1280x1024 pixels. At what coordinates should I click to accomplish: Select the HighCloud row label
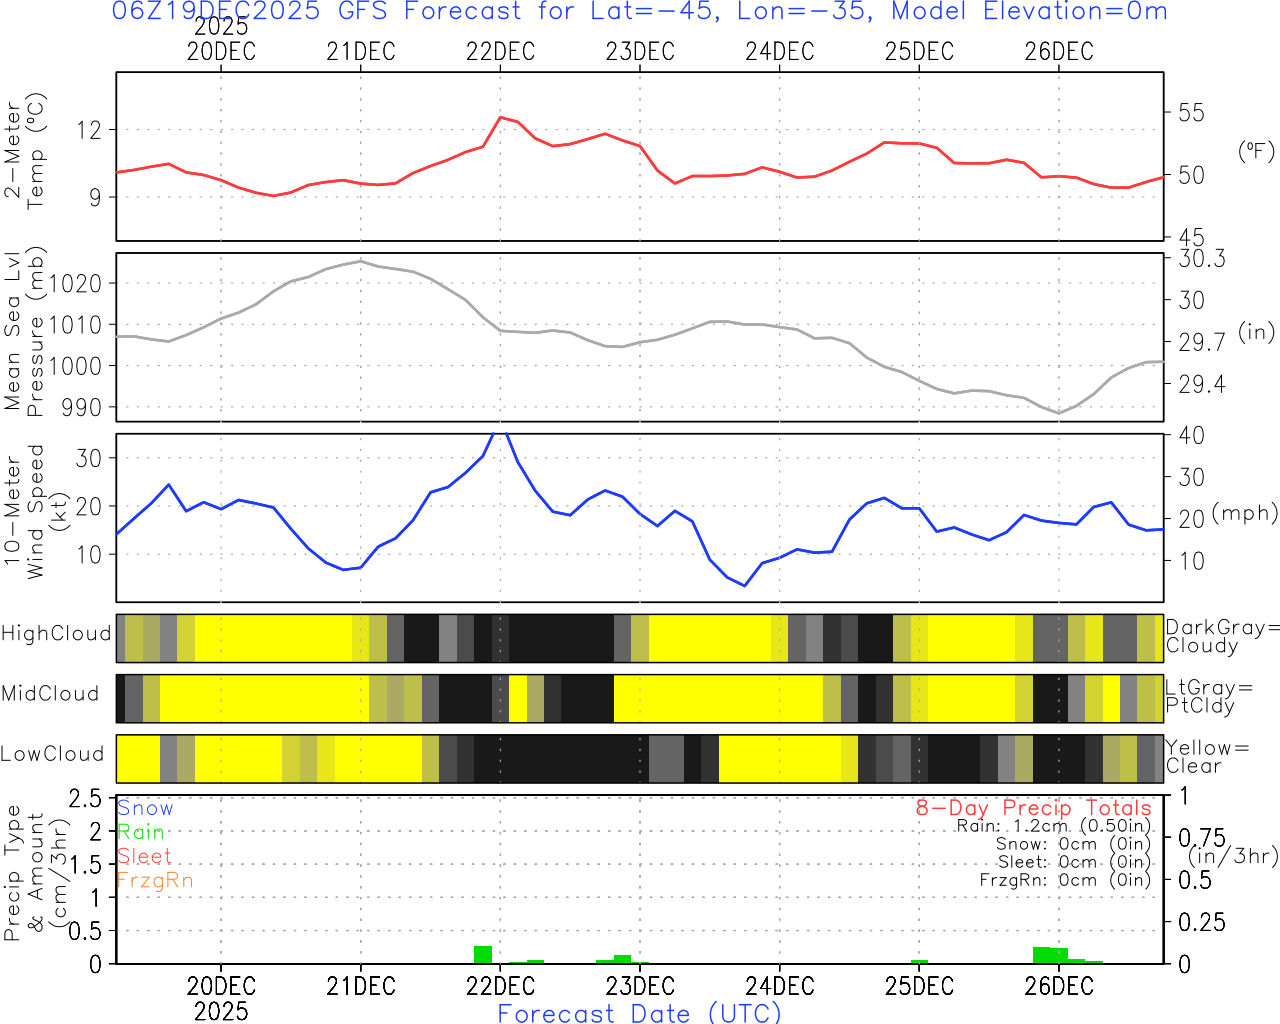(56, 634)
